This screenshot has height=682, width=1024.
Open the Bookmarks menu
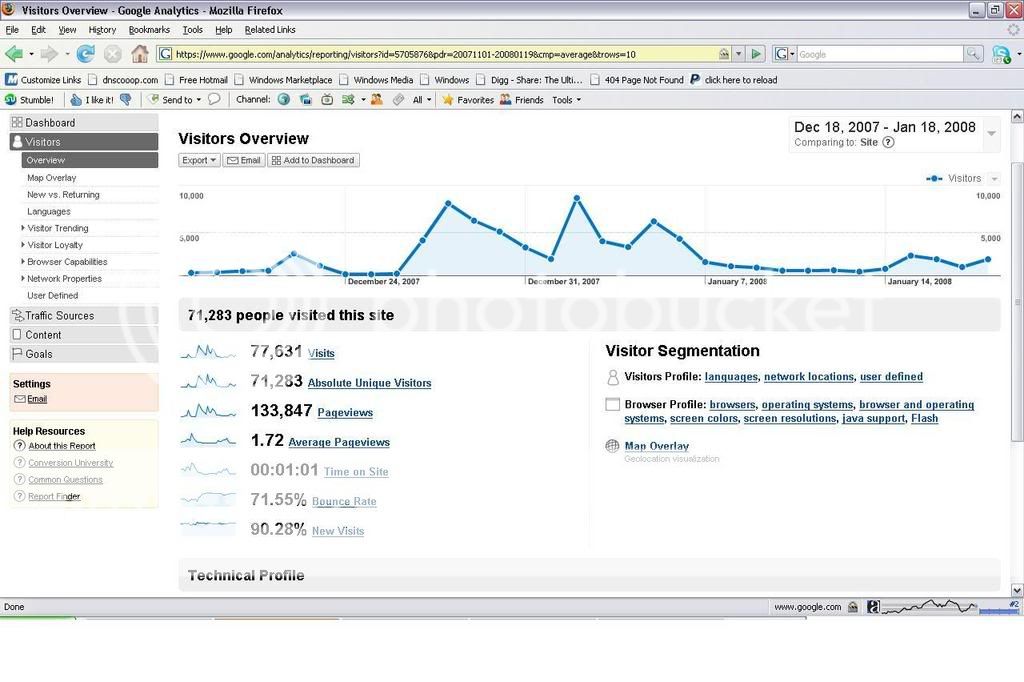coord(149,29)
